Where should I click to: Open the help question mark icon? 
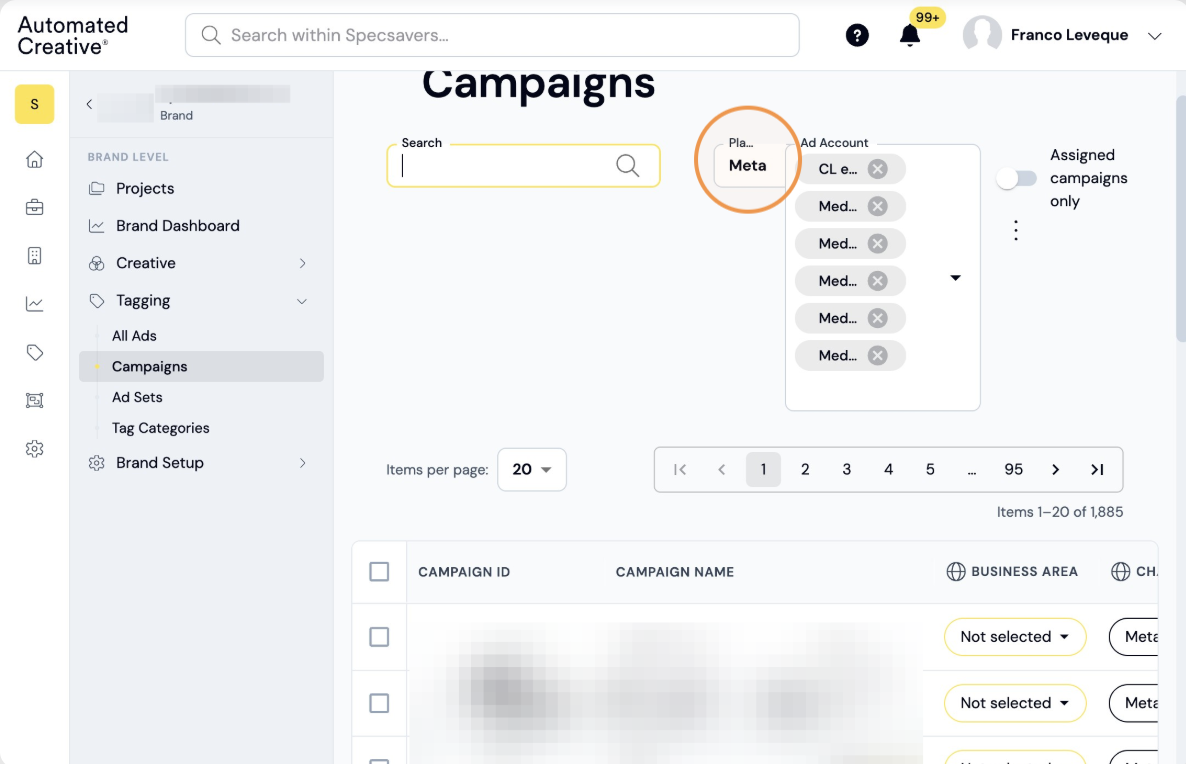(x=857, y=36)
